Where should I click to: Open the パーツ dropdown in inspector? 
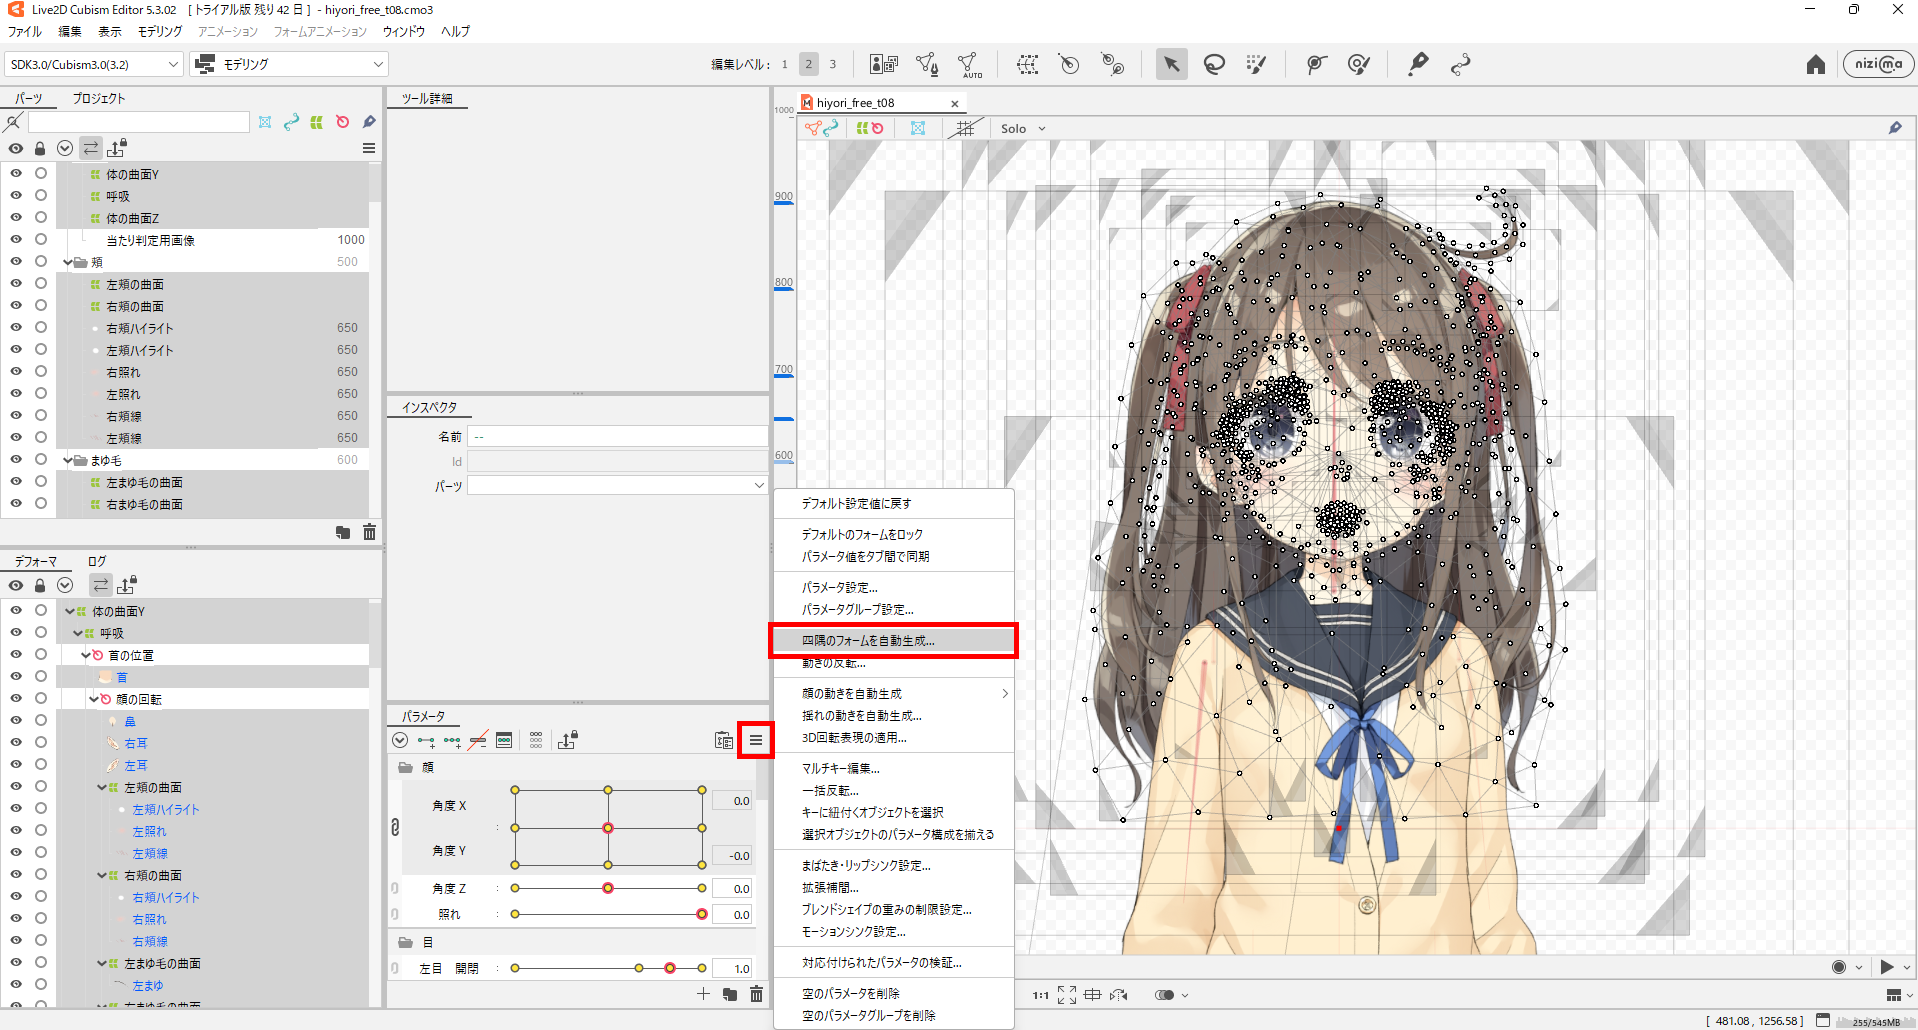pyautogui.click(x=617, y=485)
